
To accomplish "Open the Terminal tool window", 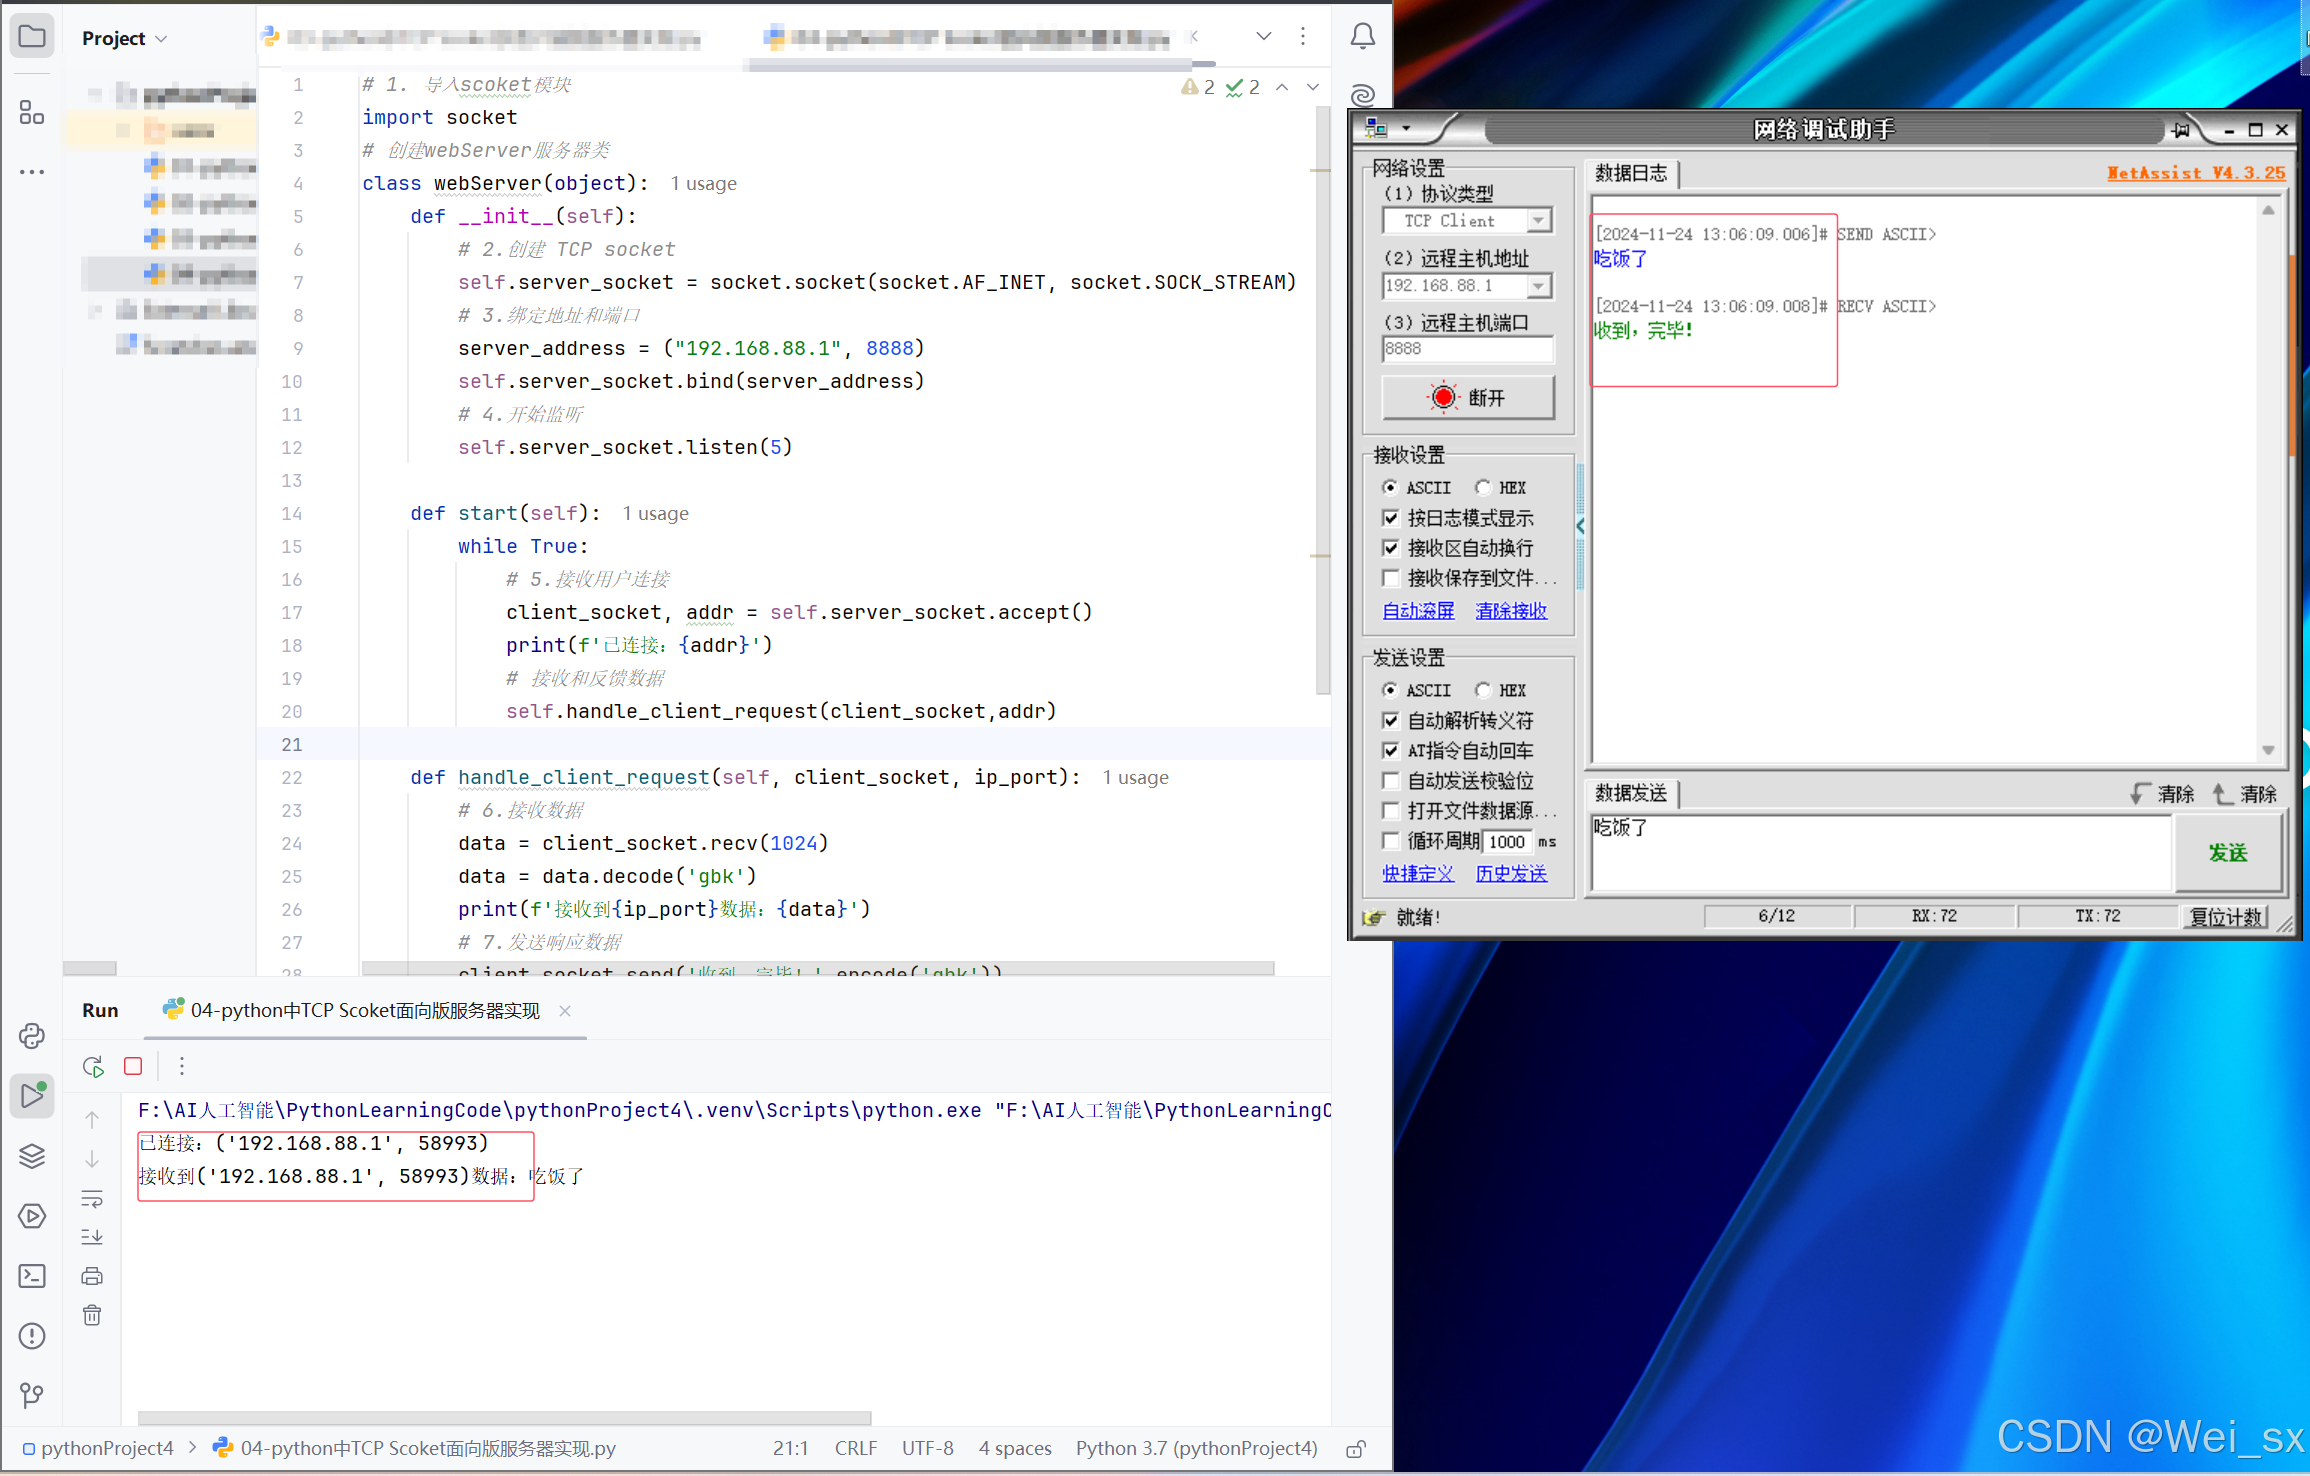I will [32, 1276].
